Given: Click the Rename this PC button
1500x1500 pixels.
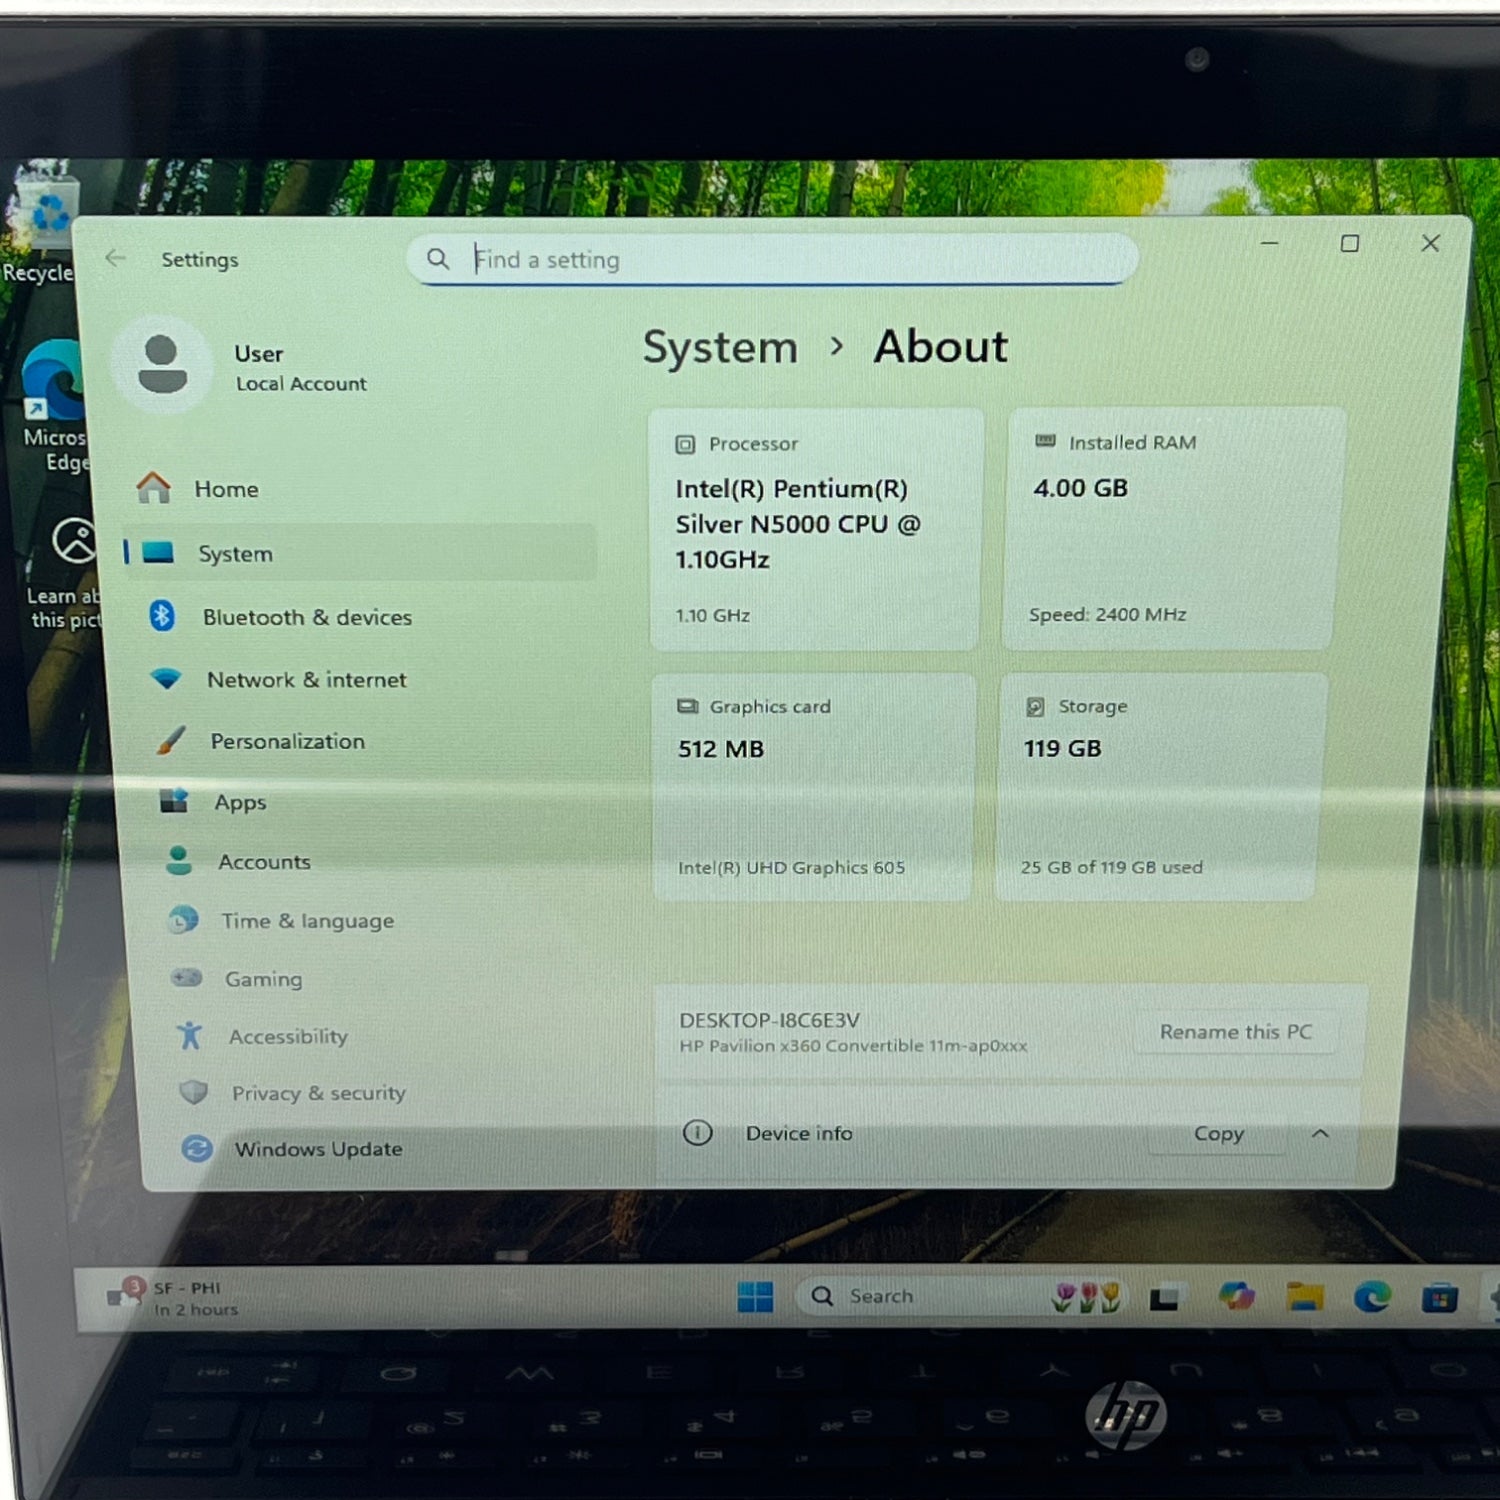Looking at the screenshot, I should coord(1236,1031).
